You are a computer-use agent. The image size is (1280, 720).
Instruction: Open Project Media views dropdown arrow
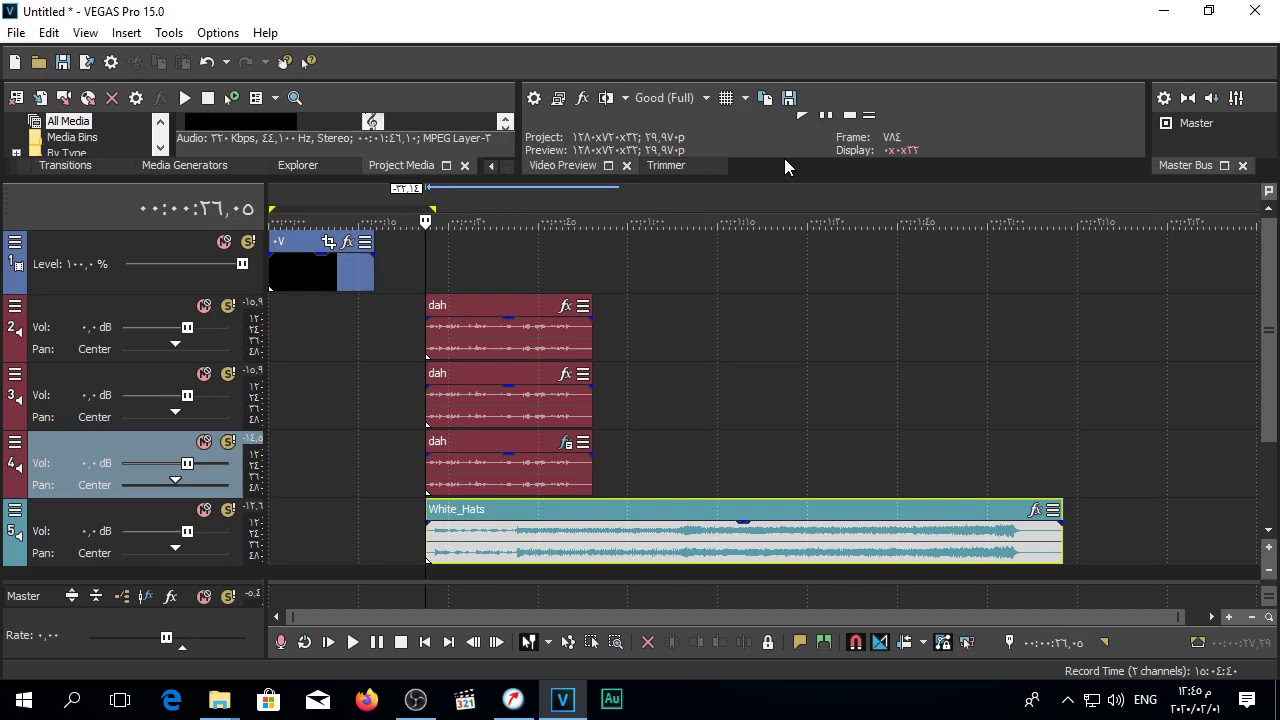click(x=275, y=98)
